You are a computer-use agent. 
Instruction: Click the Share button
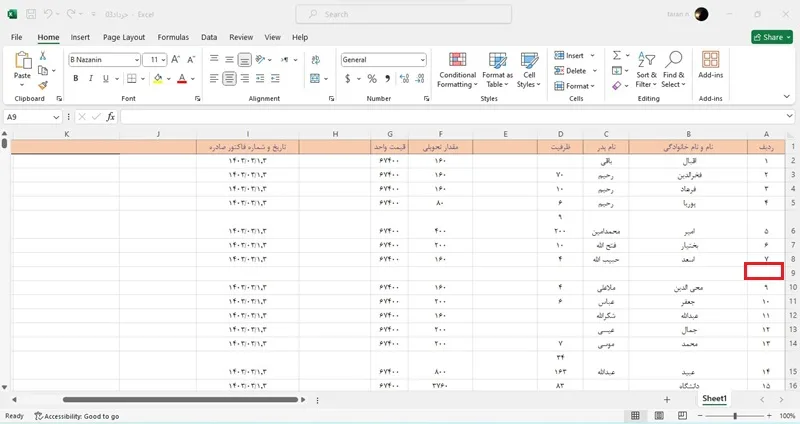(772, 37)
